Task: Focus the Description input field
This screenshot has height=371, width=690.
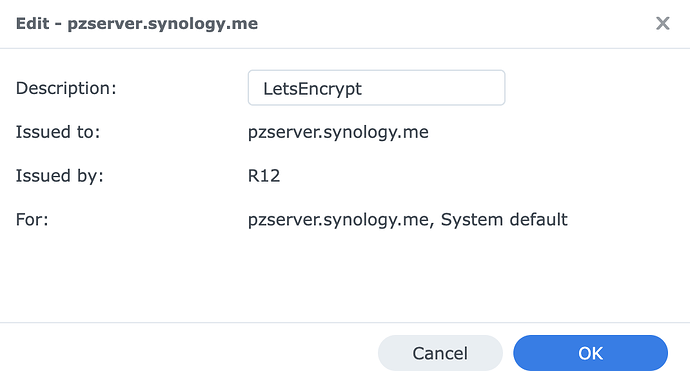Action: (x=376, y=88)
